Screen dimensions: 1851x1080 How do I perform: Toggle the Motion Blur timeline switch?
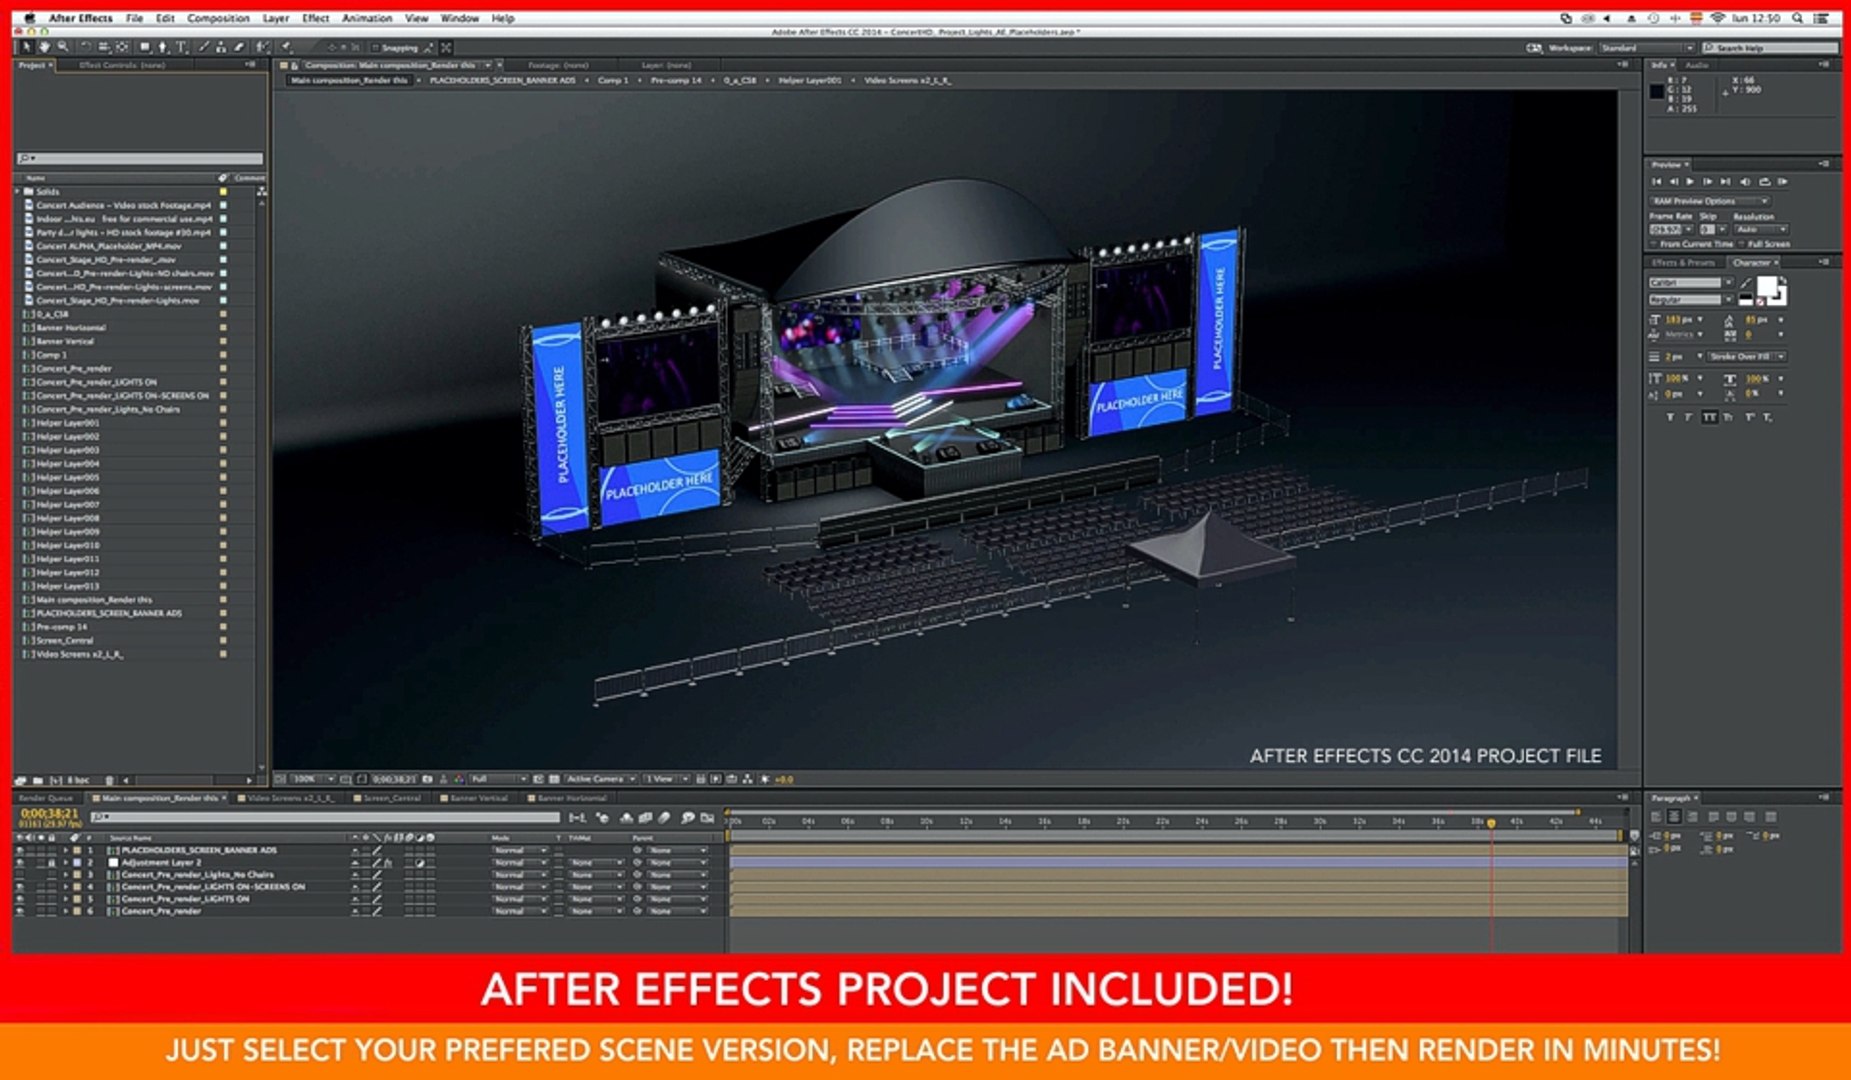point(664,818)
